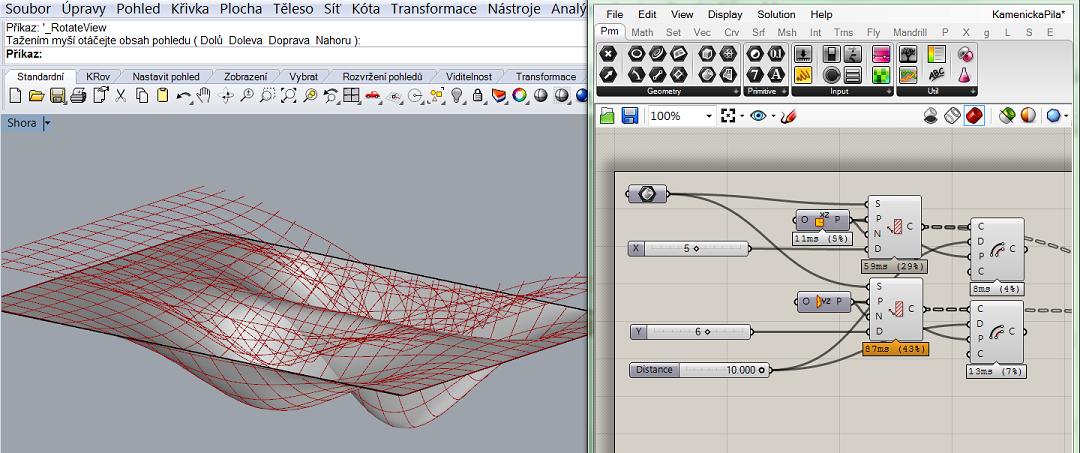
Task: Toggle the eye preview settings icon
Action: (759, 116)
